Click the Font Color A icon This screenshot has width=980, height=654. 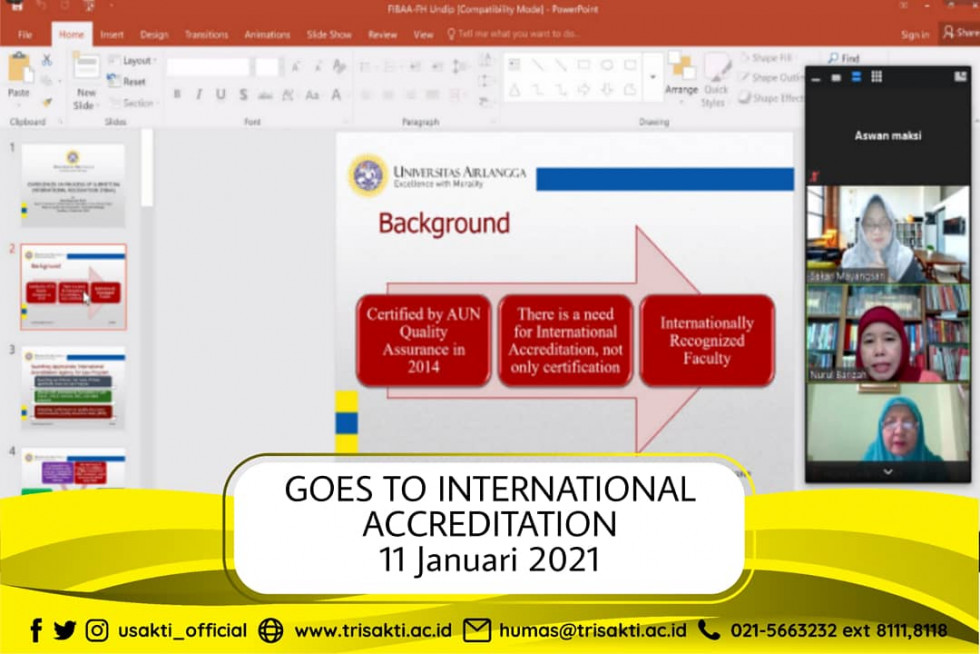pos(336,95)
